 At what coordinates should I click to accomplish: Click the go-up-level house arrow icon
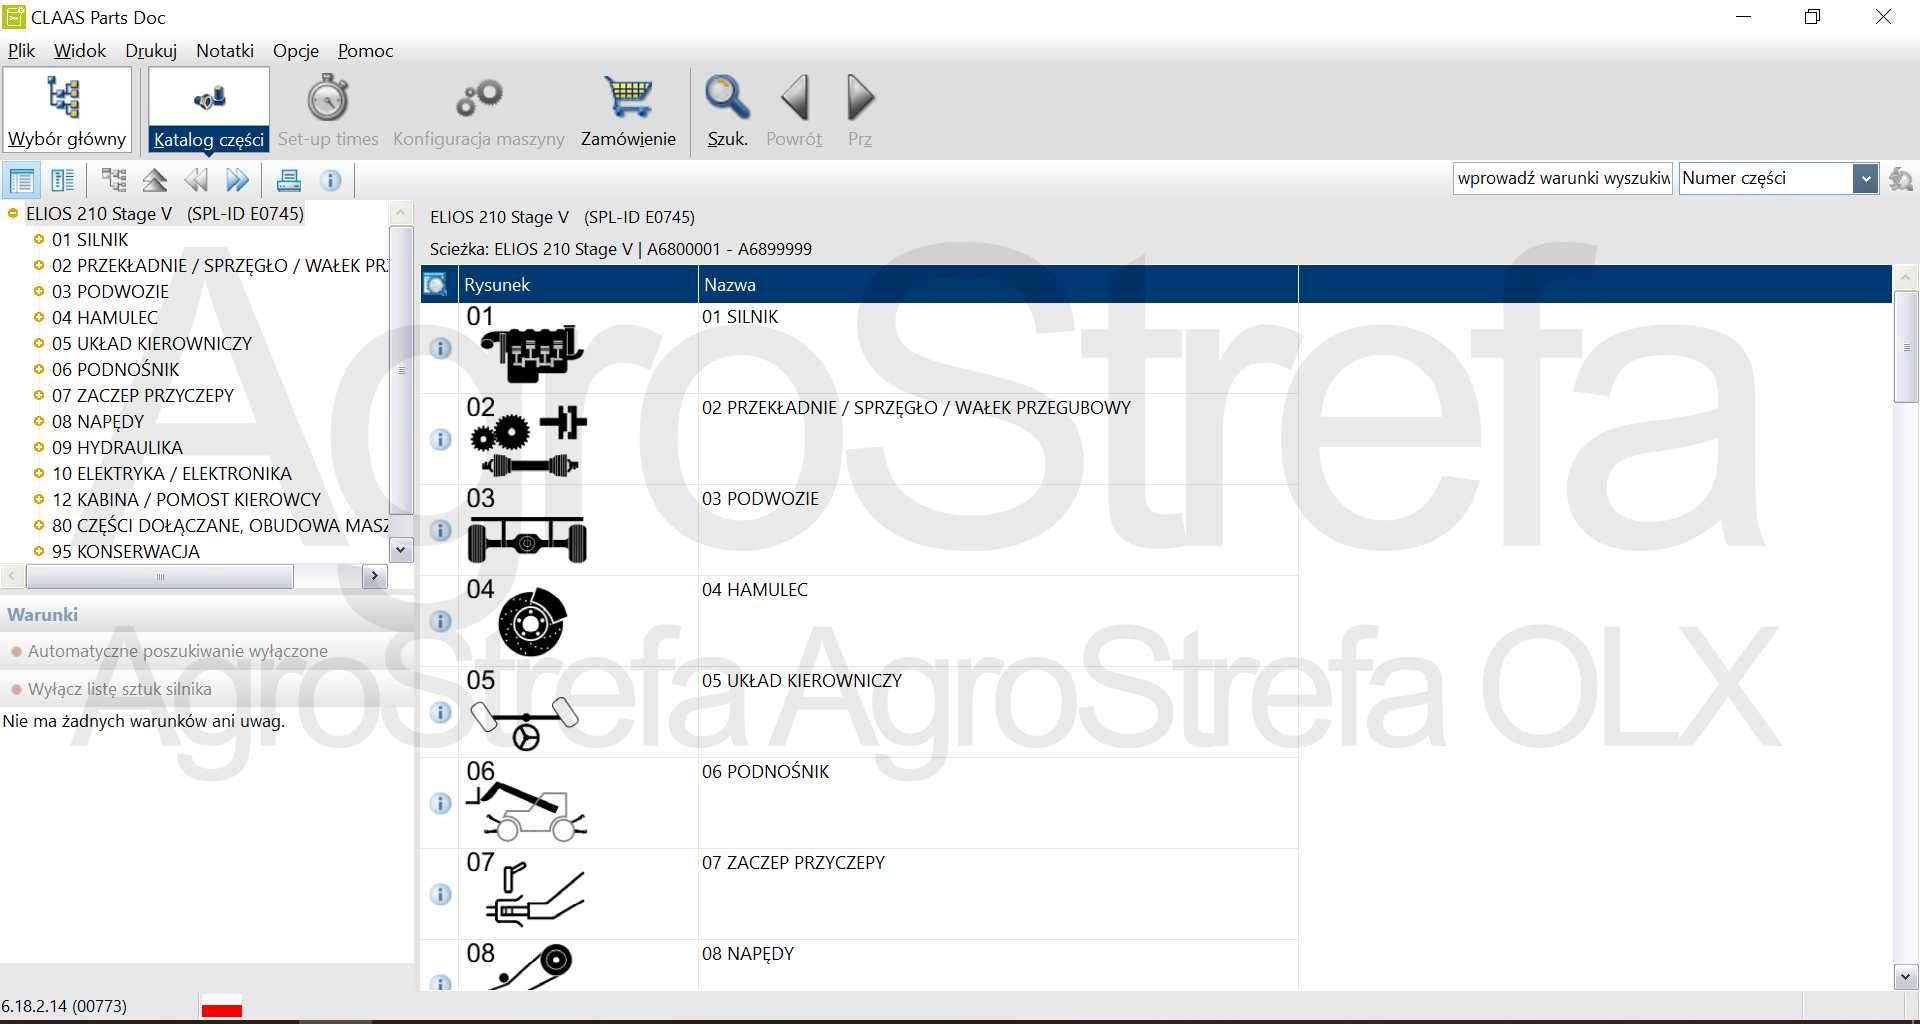(155, 180)
